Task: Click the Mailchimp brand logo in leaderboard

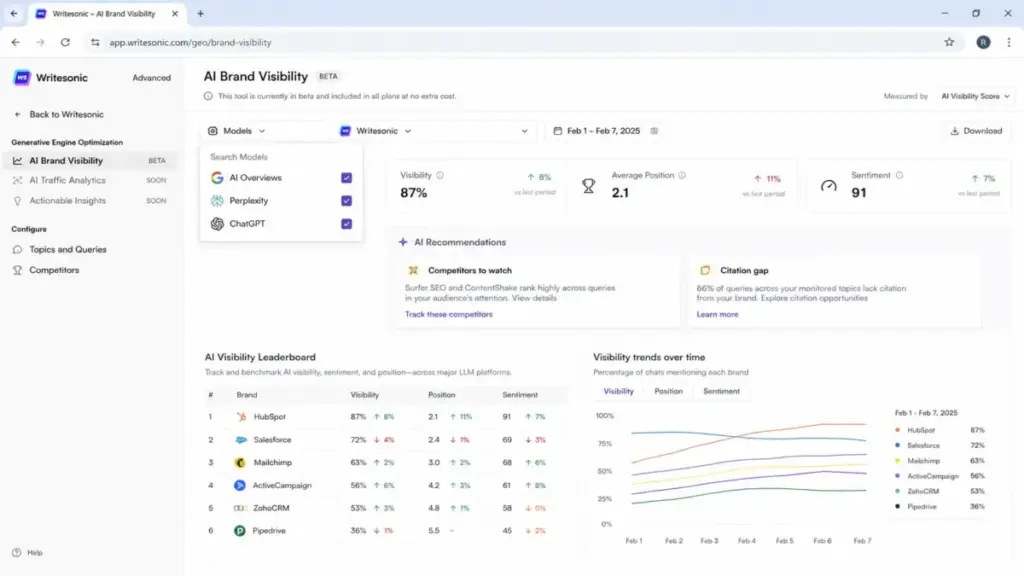Action: coord(240,462)
